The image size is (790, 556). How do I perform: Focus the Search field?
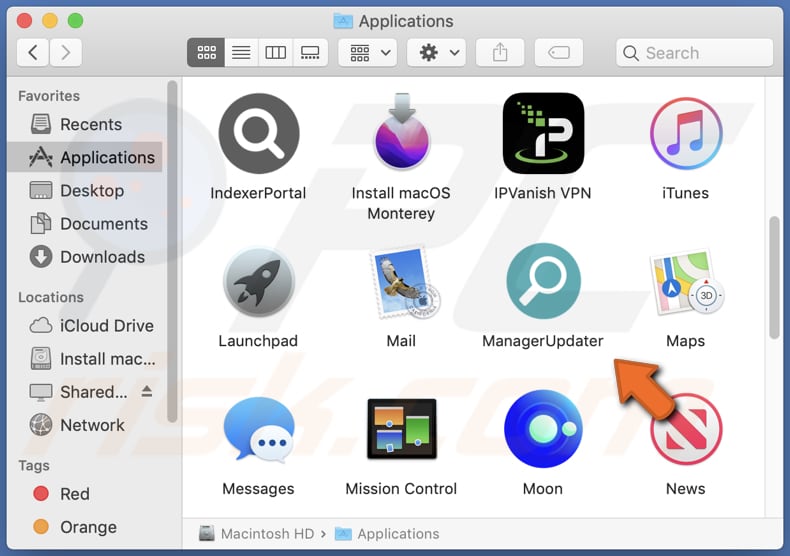pos(694,52)
